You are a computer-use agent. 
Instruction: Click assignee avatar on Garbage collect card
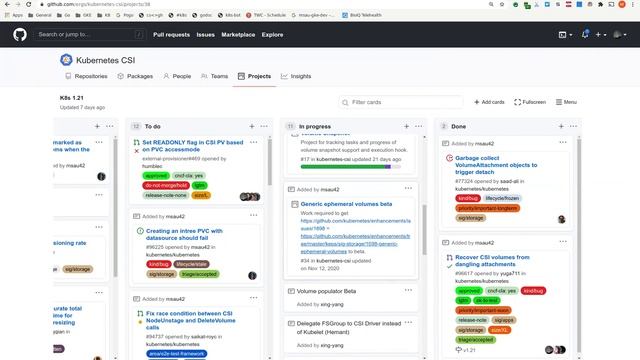(x=562, y=220)
